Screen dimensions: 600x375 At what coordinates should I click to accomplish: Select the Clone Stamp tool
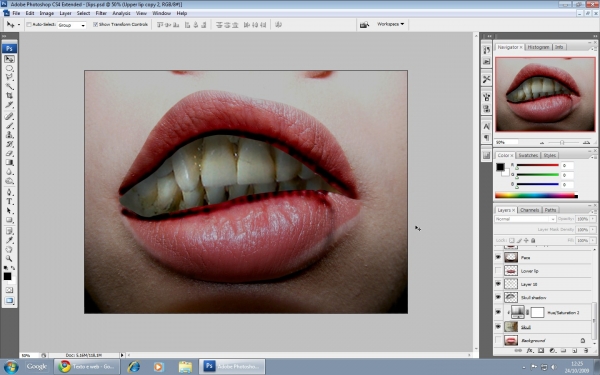(x=10, y=135)
